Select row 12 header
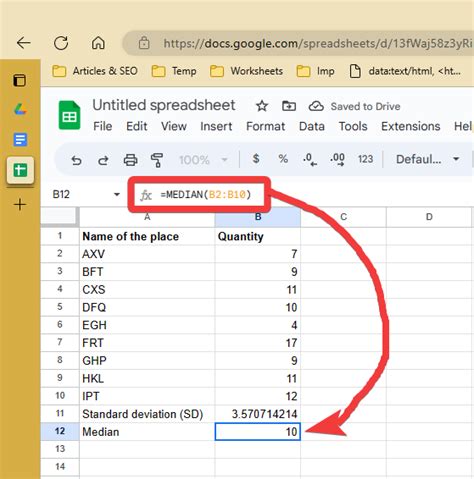 pyautogui.click(x=60, y=431)
